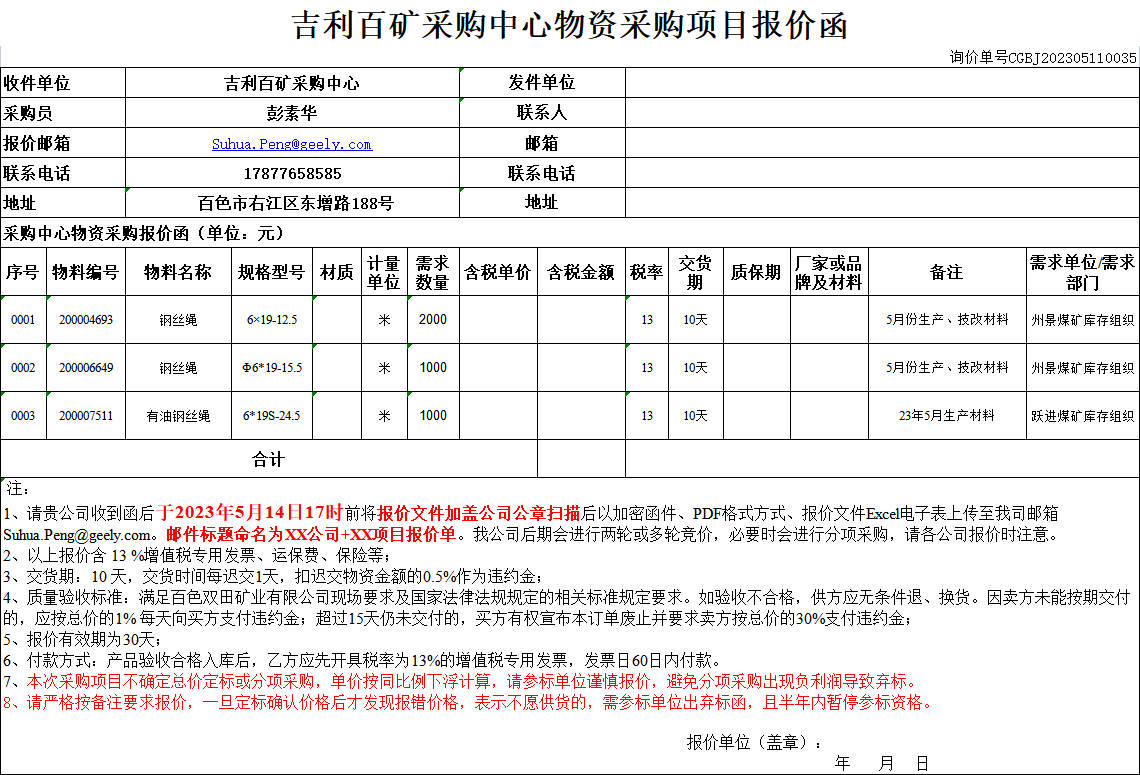This screenshot has height=775, width=1140.
Task: Click the 年 月 日 date line
Action: point(882,763)
